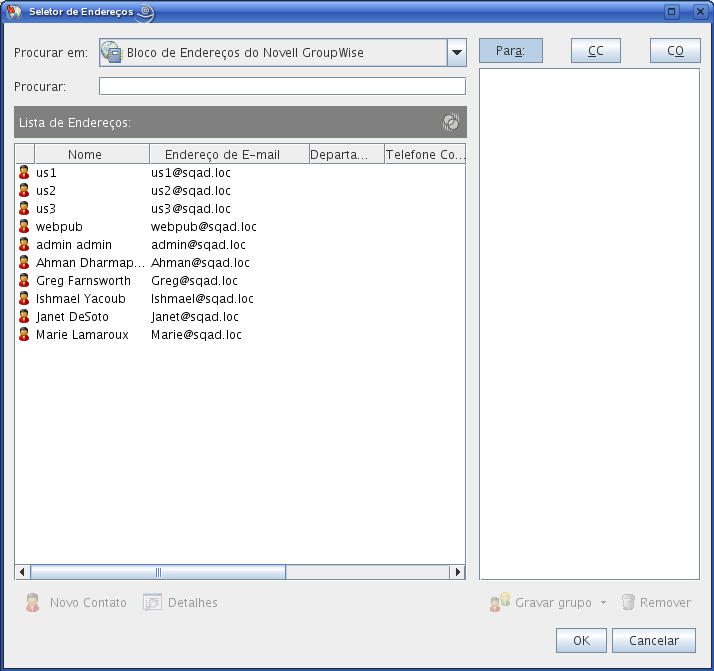Click the application icon in title bar
Viewport: 714px width, 671px height.
pyautogui.click(x=14, y=11)
